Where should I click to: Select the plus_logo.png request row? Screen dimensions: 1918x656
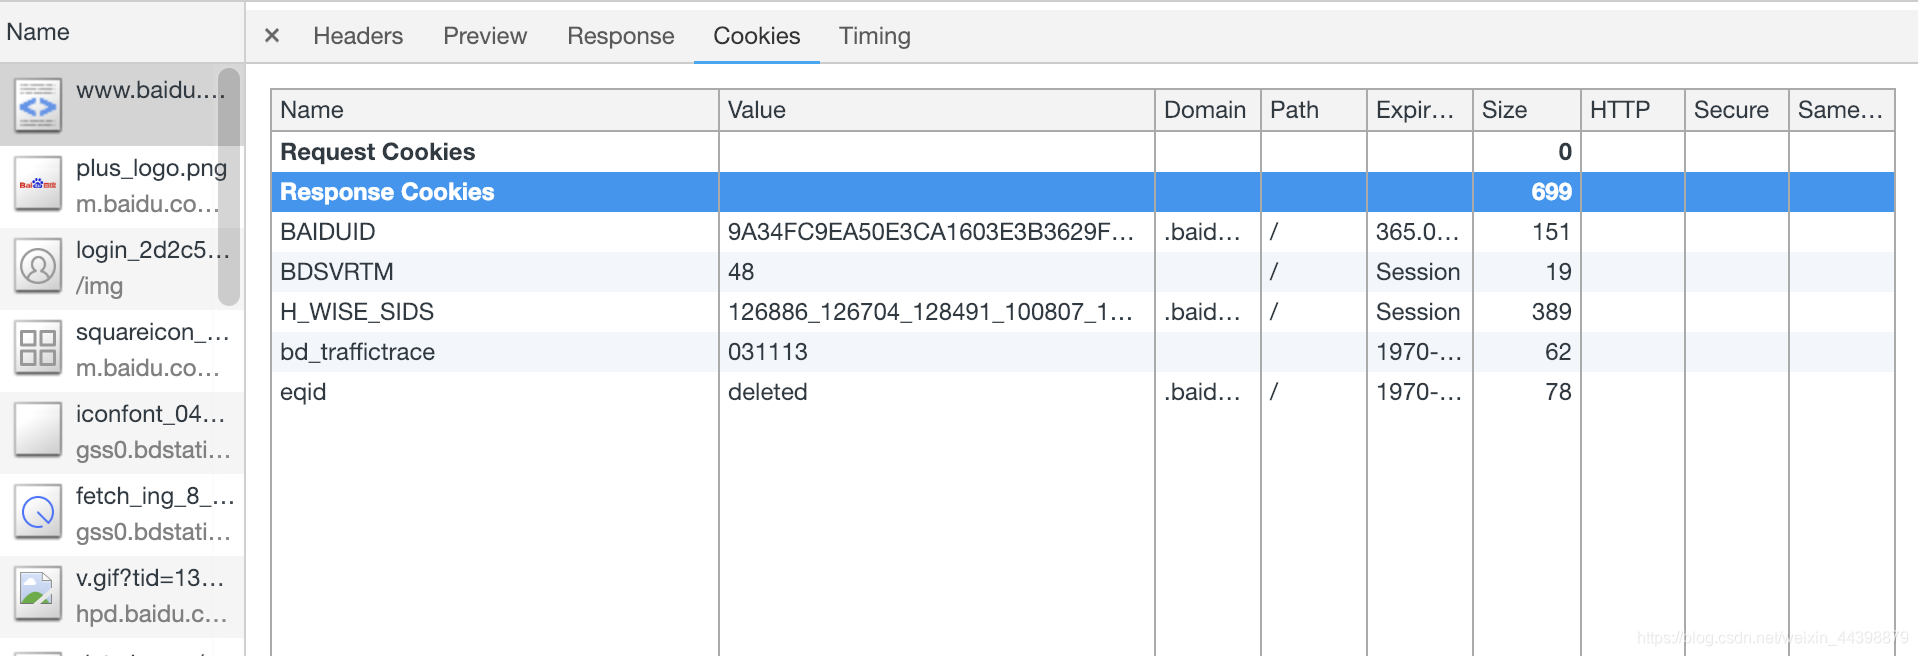click(122, 186)
